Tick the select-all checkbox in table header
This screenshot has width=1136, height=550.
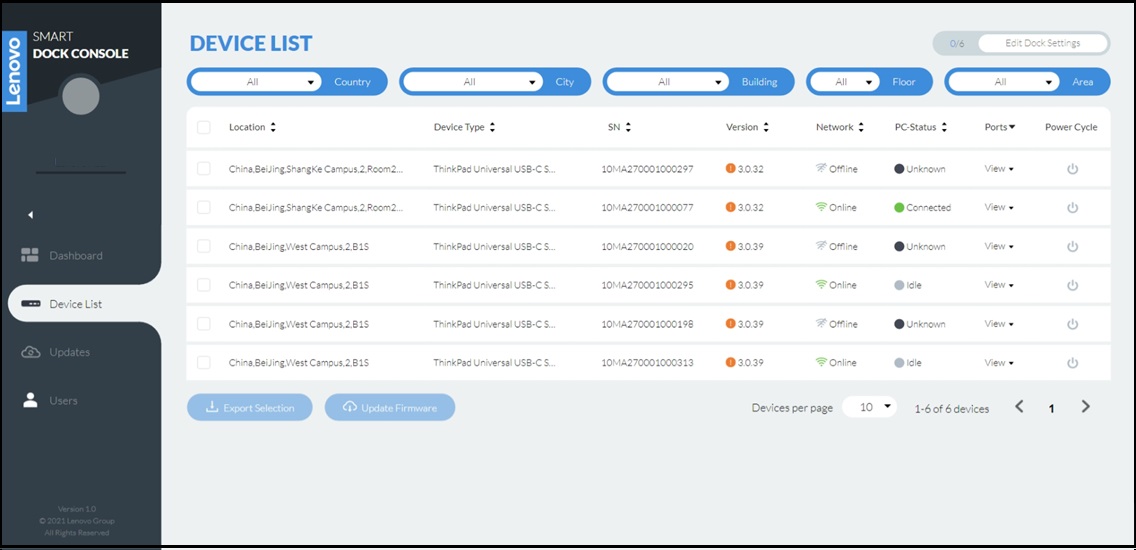point(204,127)
